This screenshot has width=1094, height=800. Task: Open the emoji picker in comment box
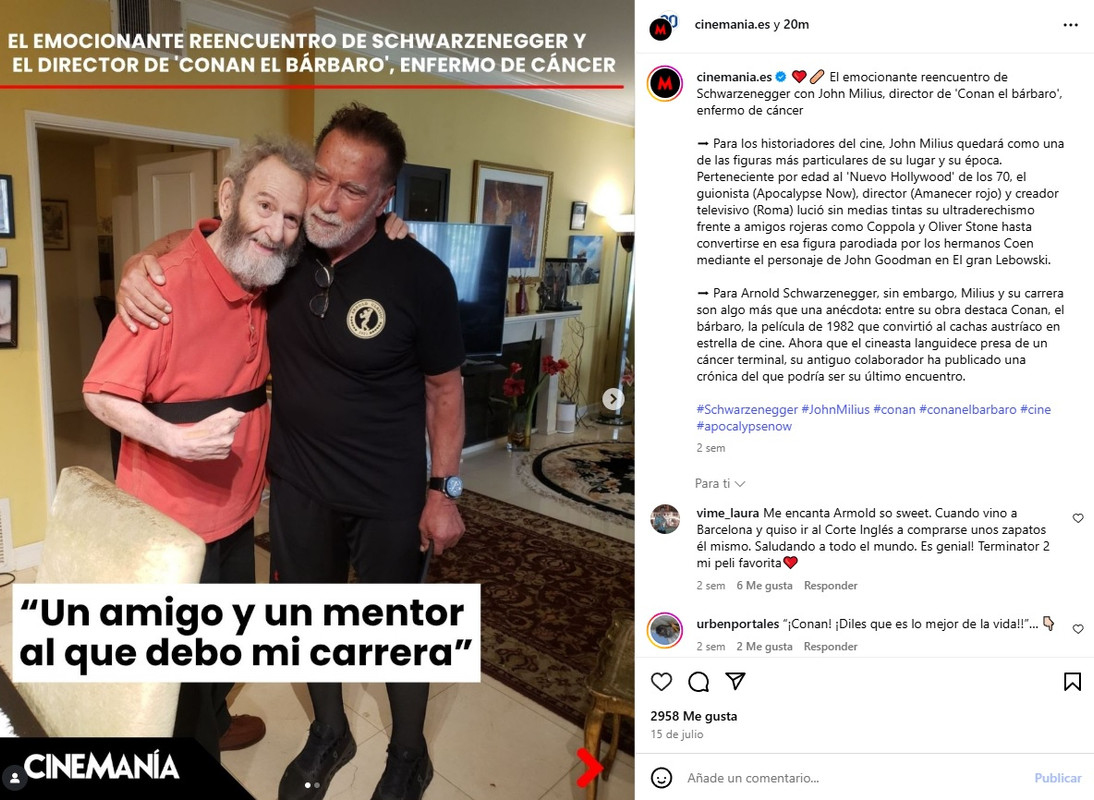[x=661, y=777]
